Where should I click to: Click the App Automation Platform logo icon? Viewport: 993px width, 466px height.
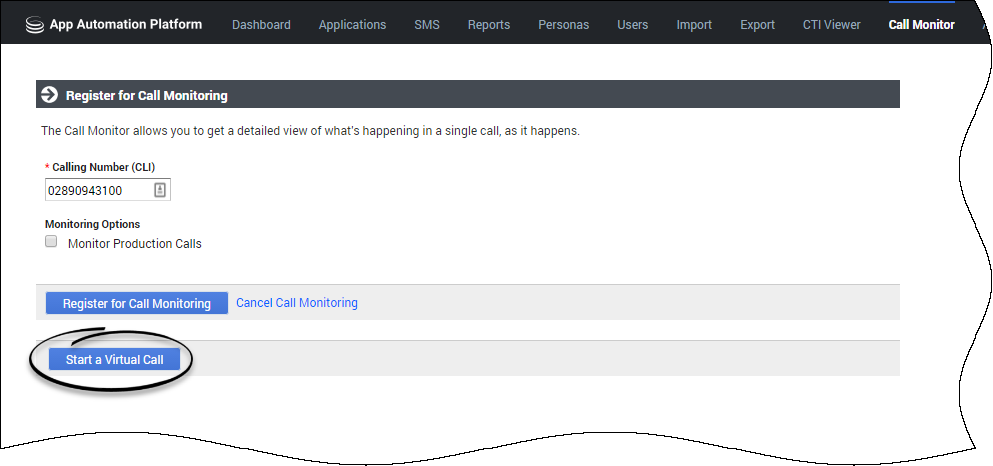point(34,25)
